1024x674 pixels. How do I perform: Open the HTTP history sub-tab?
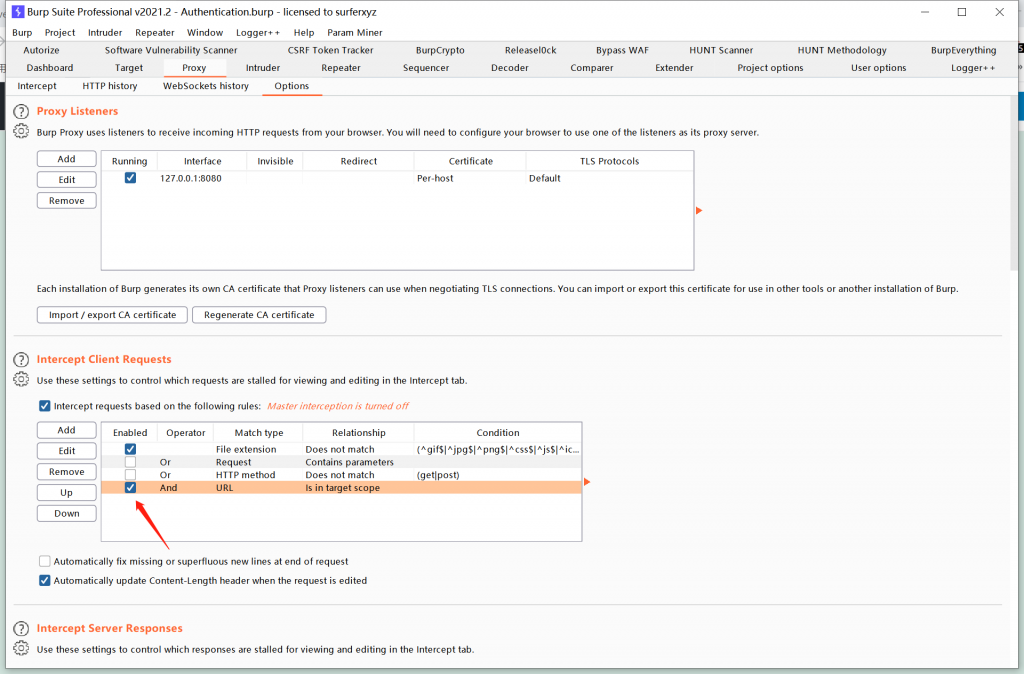(110, 86)
